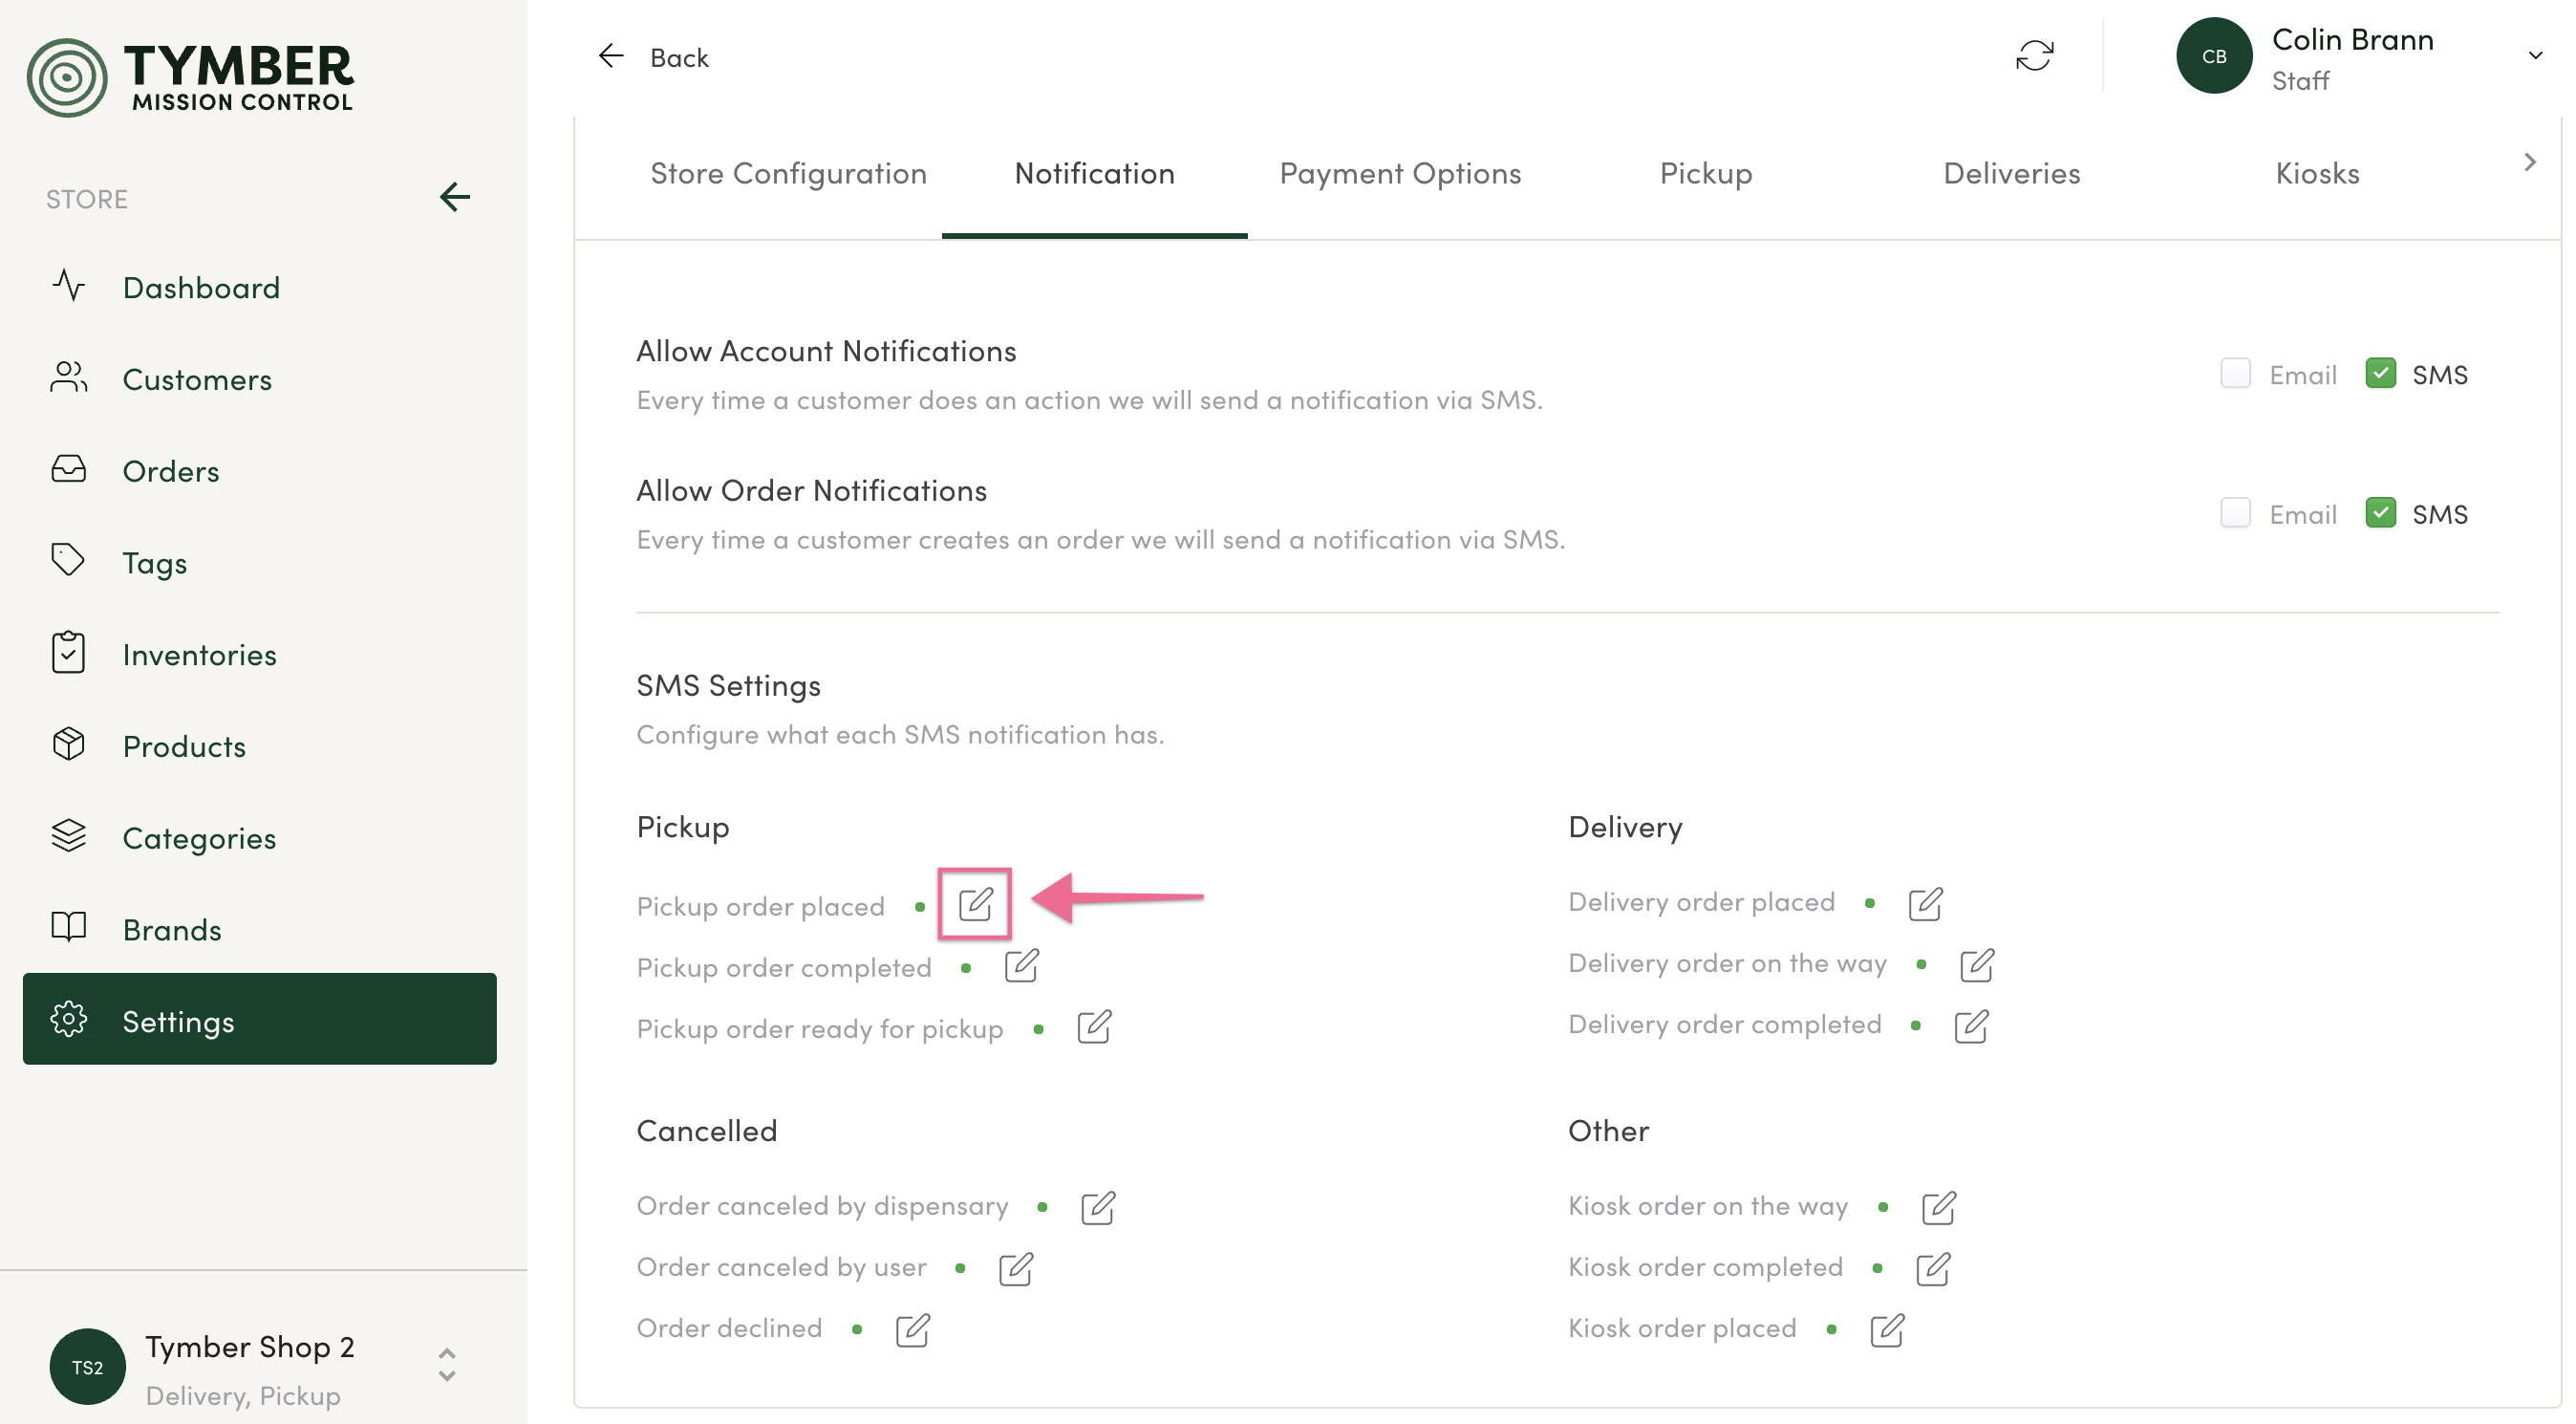Image resolution: width=2576 pixels, height=1424 pixels.
Task: Disable SMS for Account Notifications
Action: [x=2380, y=374]
